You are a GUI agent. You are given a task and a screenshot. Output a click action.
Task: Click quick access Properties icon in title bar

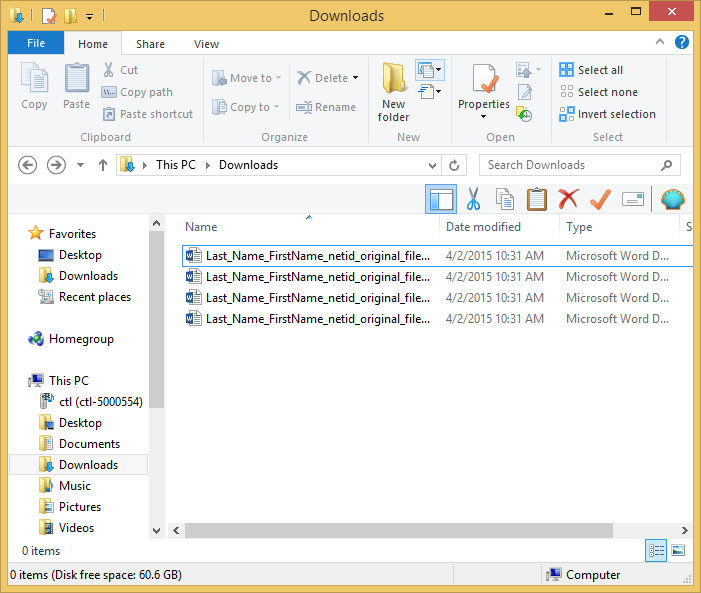[x=49, y=16]
